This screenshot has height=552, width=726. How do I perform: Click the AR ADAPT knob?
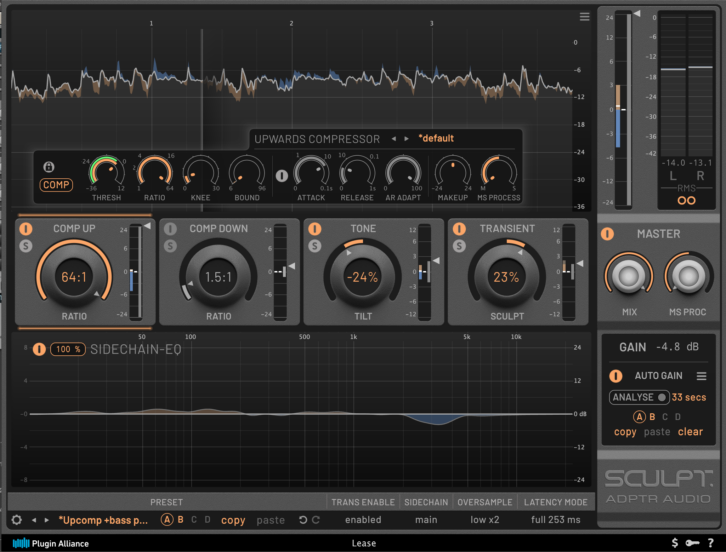(x=403, y=173)
